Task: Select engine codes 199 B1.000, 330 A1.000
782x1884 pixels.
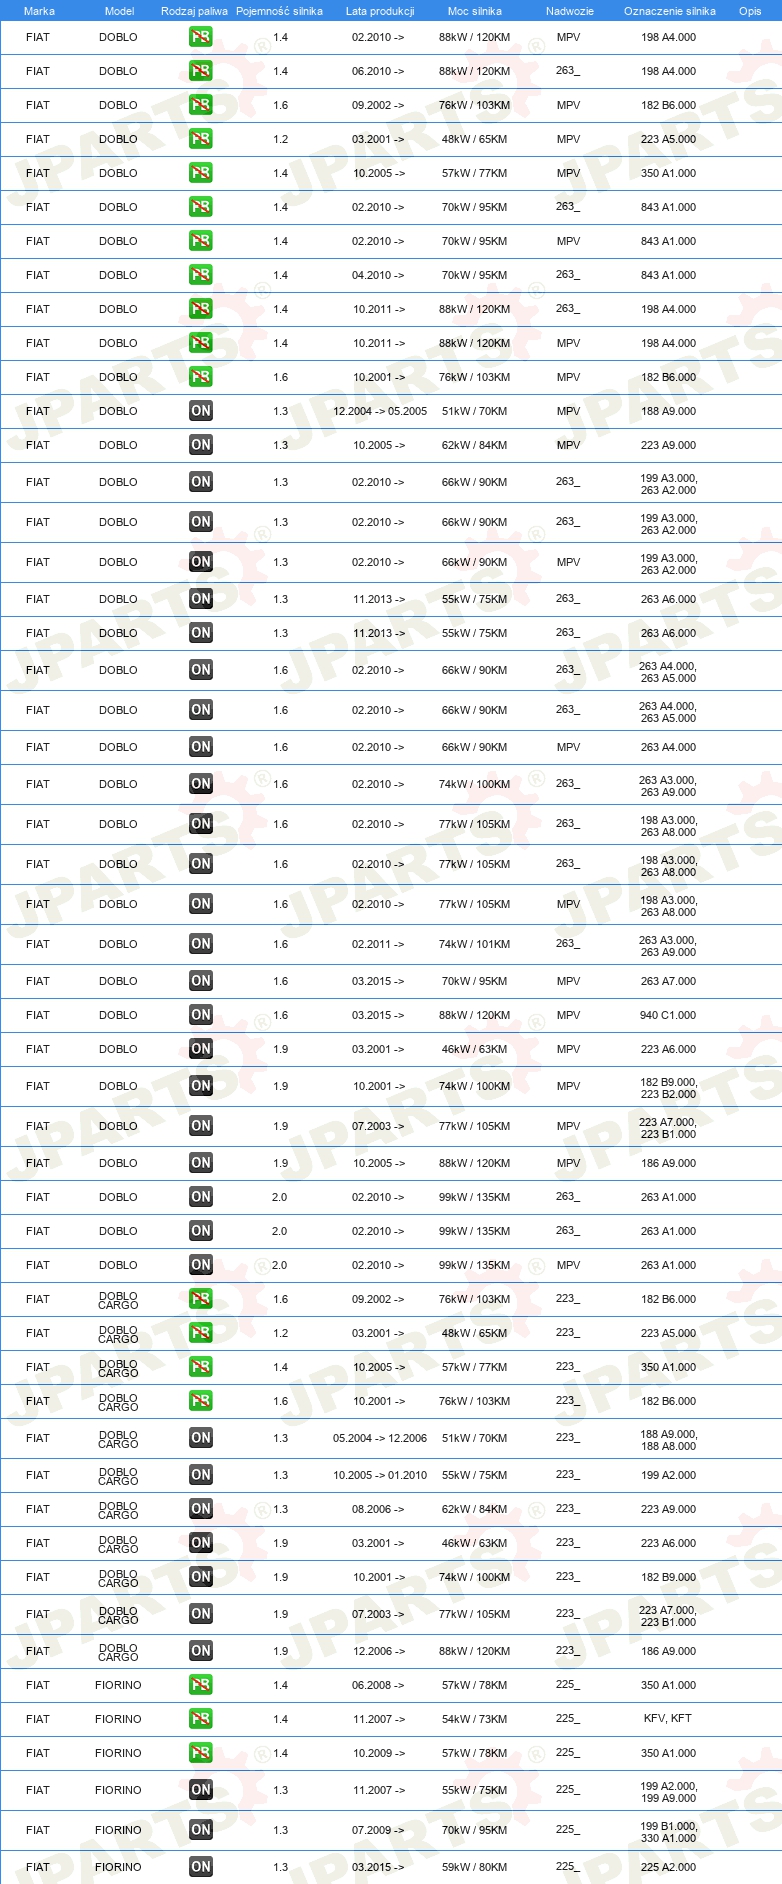Action: point(668,1830)
